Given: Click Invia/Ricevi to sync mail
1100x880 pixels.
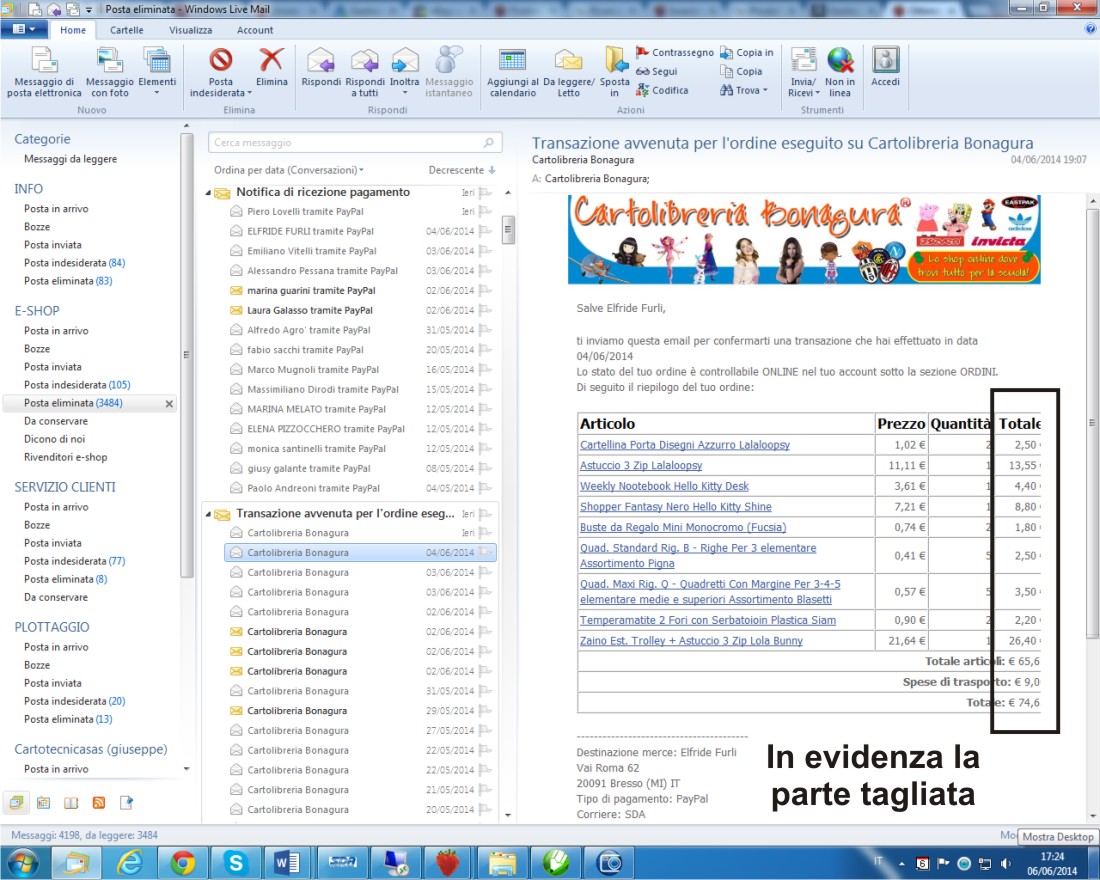Looking at the screenshot, I should point(803,72).
